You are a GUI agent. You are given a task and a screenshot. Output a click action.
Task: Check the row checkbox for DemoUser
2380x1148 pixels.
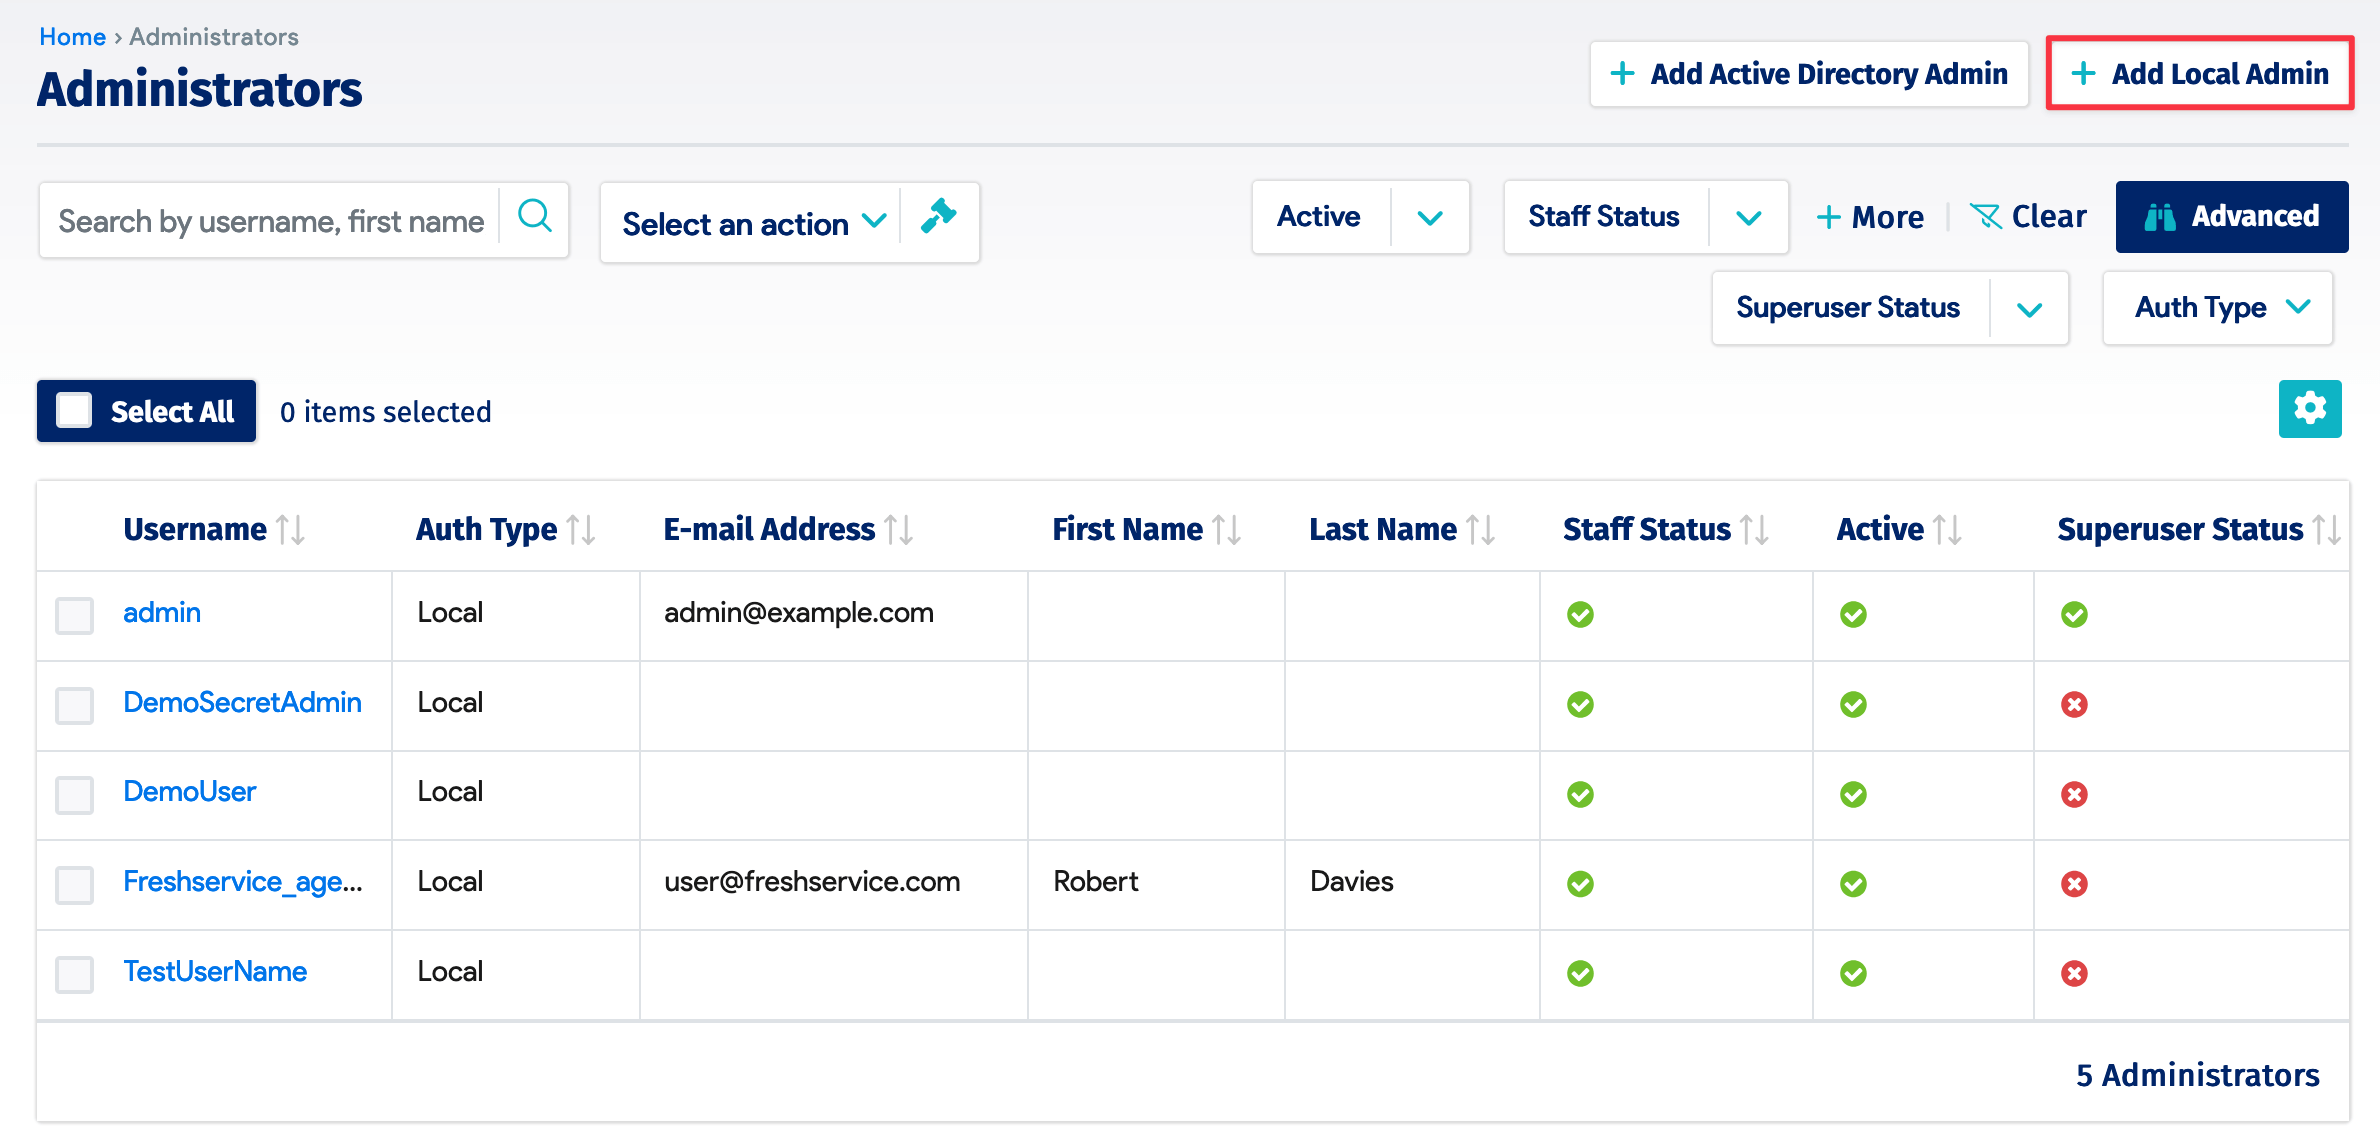coord(74,795)
